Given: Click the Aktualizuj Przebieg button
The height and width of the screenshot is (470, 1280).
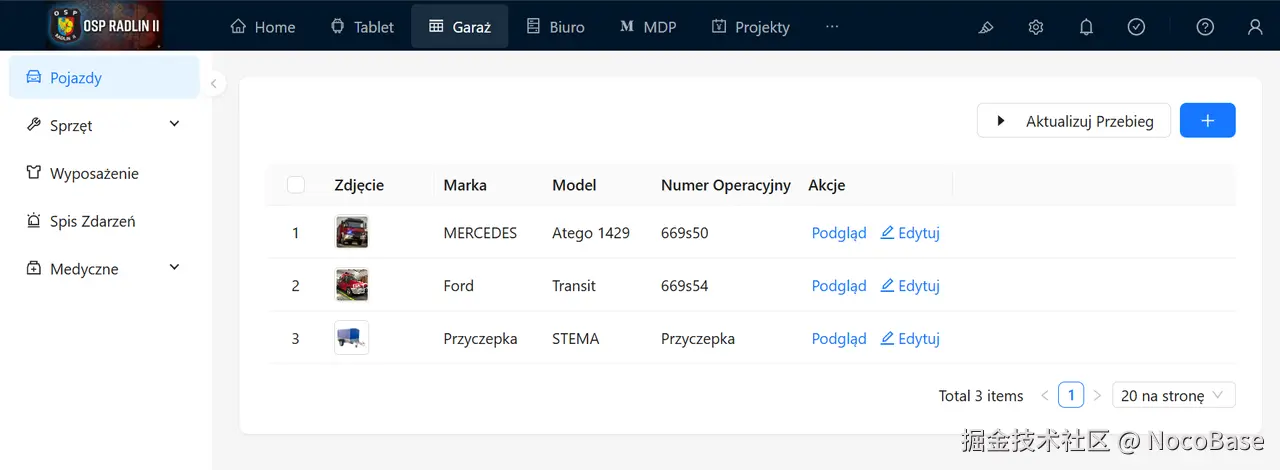Looking at the screenshot, I should pyautogui.click(x=1074, y=121).
